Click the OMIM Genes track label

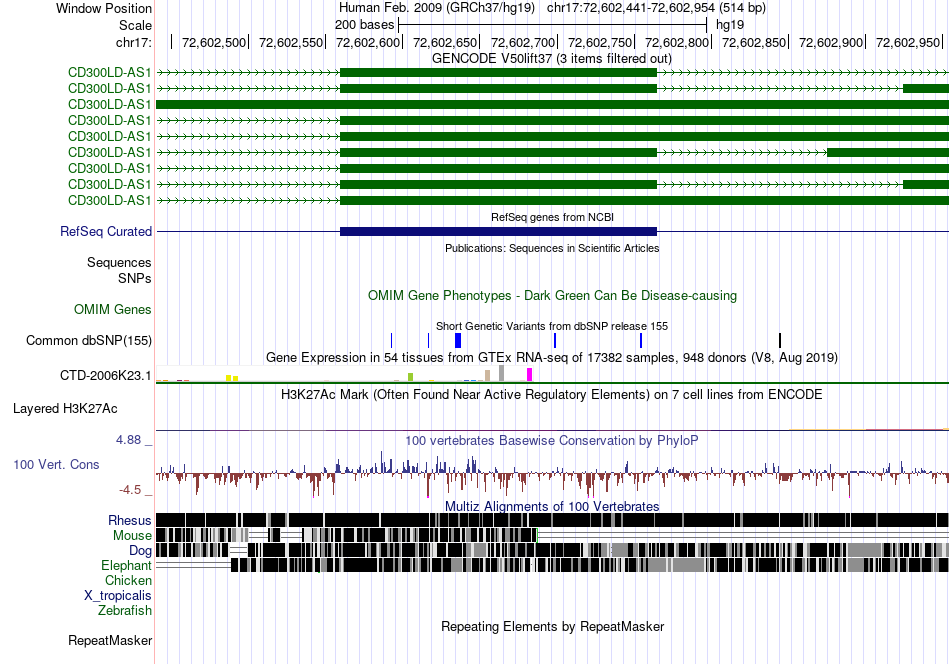click(x=112, y=310)
